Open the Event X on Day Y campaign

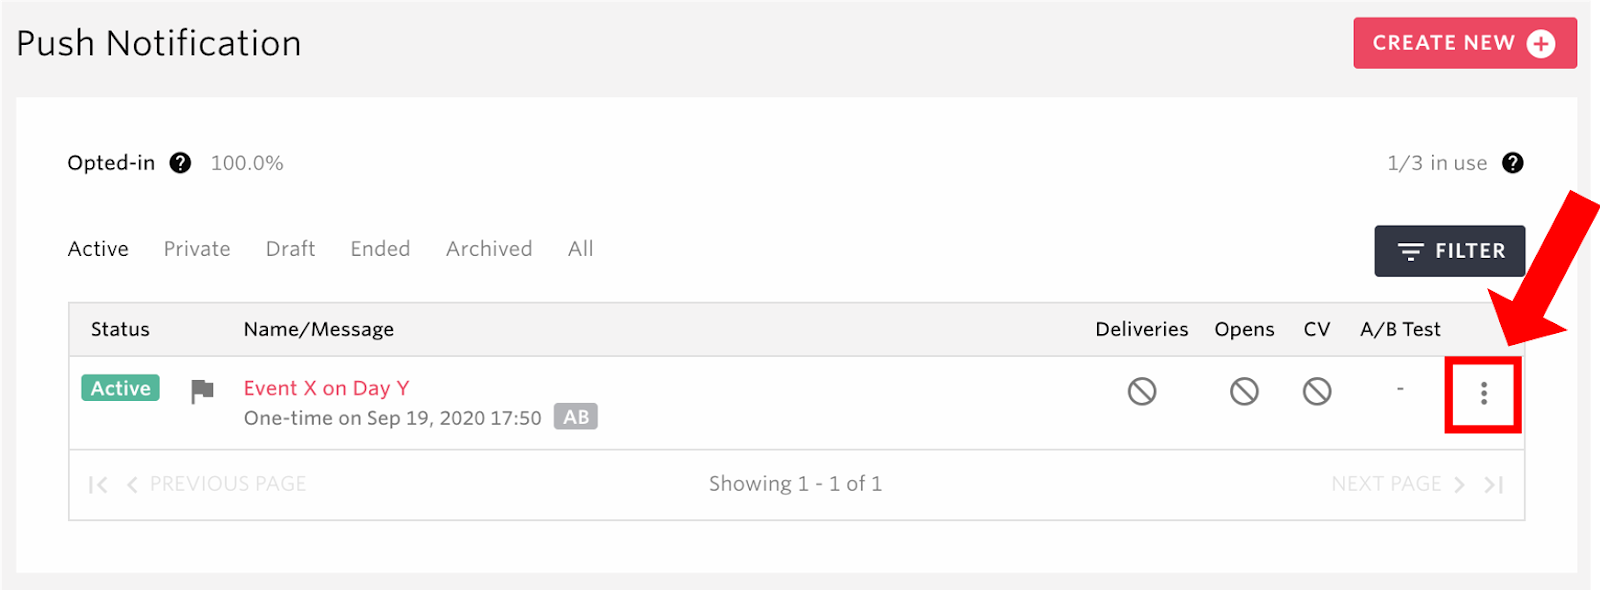click(326, 388)
